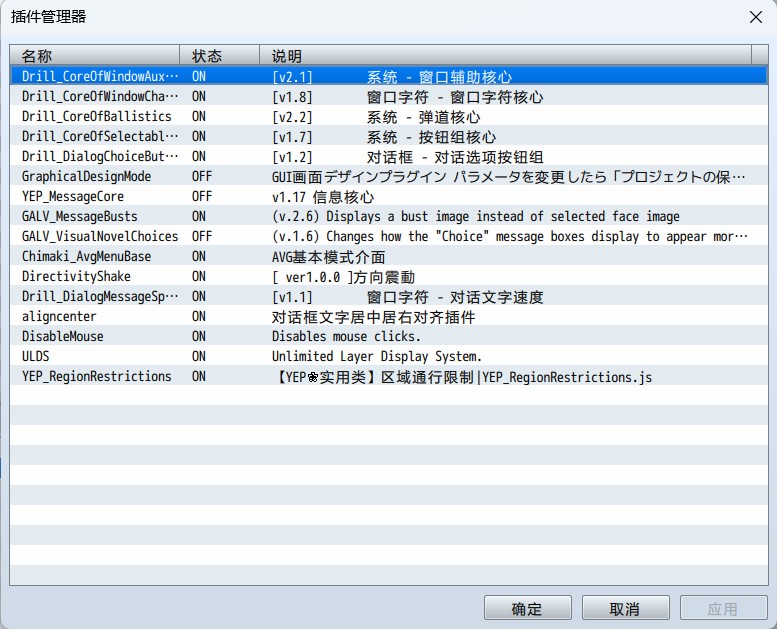Click description '[ ver1.0.0 ]方向震動'
This screenshot has height=629, width=777.
click(x=343, y=277)
